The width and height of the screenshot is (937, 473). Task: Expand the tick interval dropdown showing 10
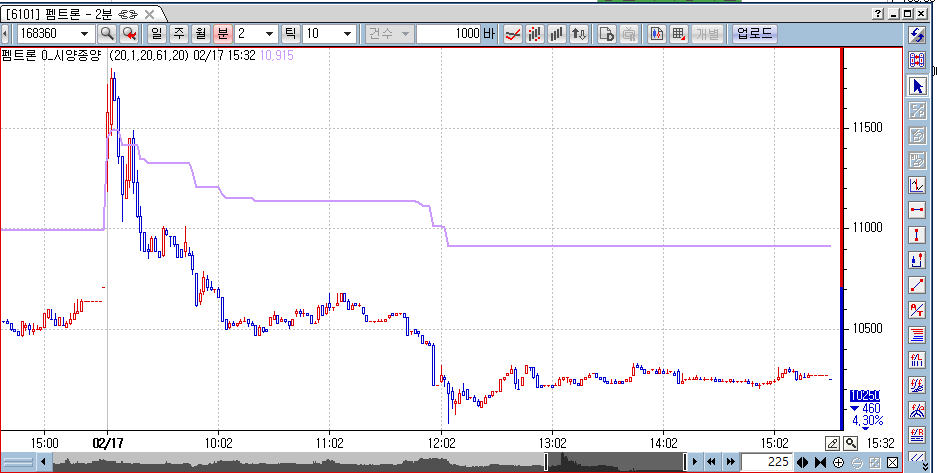[346, 33]
